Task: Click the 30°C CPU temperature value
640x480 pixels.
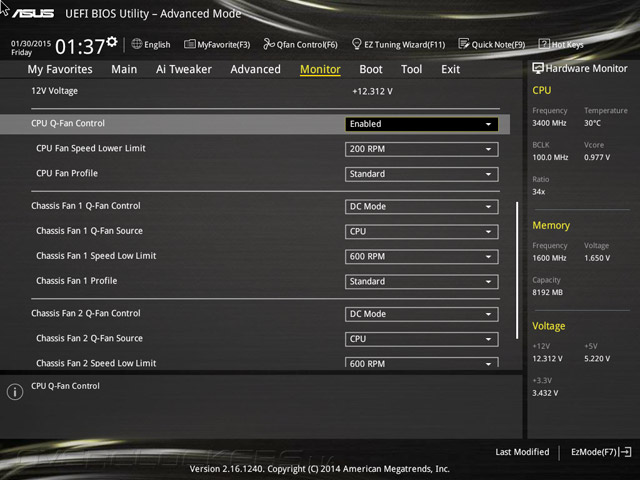Action: 592,123
